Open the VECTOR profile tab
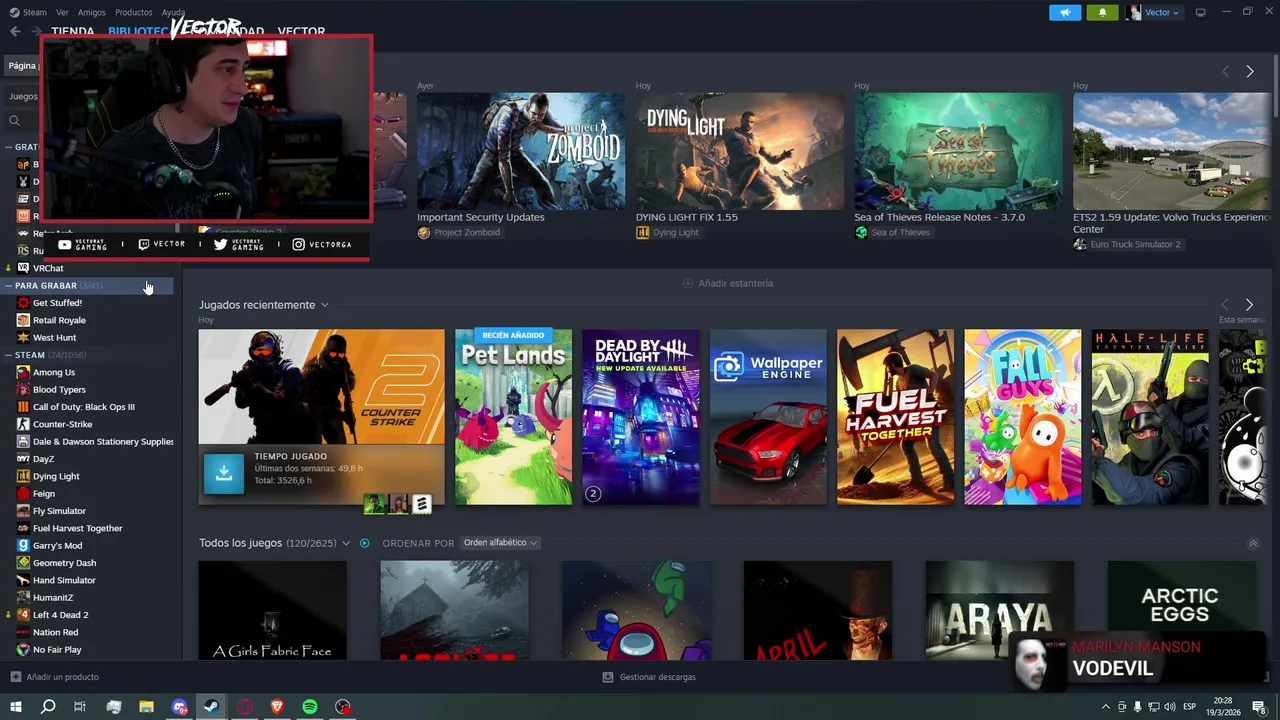 (x=301, y=31)
